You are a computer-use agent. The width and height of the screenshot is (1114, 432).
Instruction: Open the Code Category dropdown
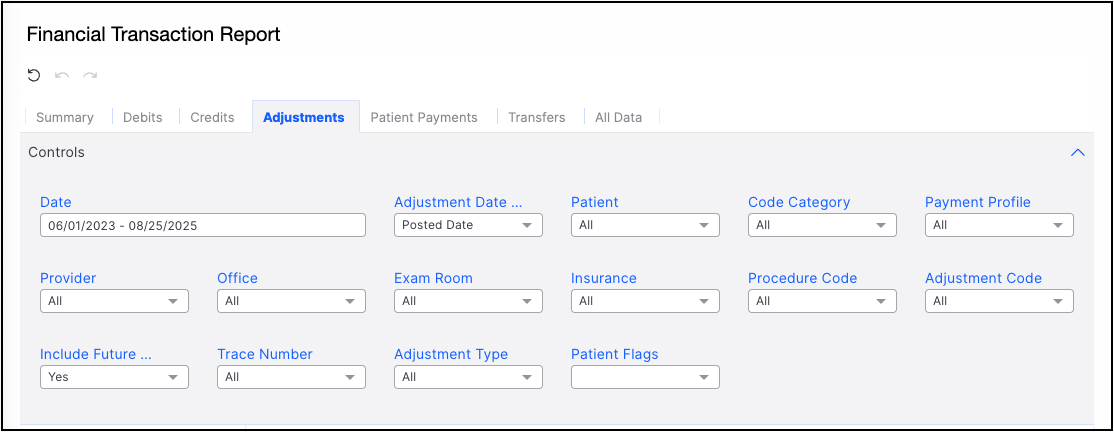point(822,225)
